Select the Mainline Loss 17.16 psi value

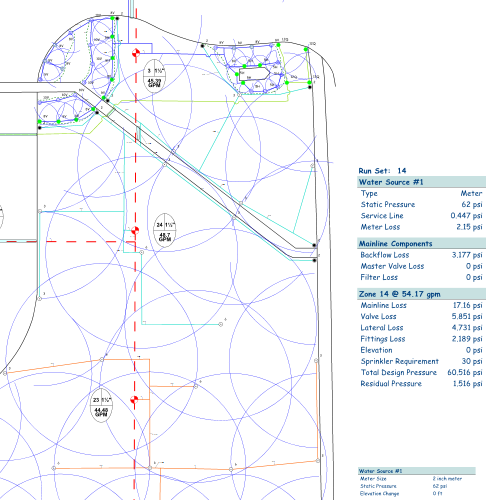(467, 305)
